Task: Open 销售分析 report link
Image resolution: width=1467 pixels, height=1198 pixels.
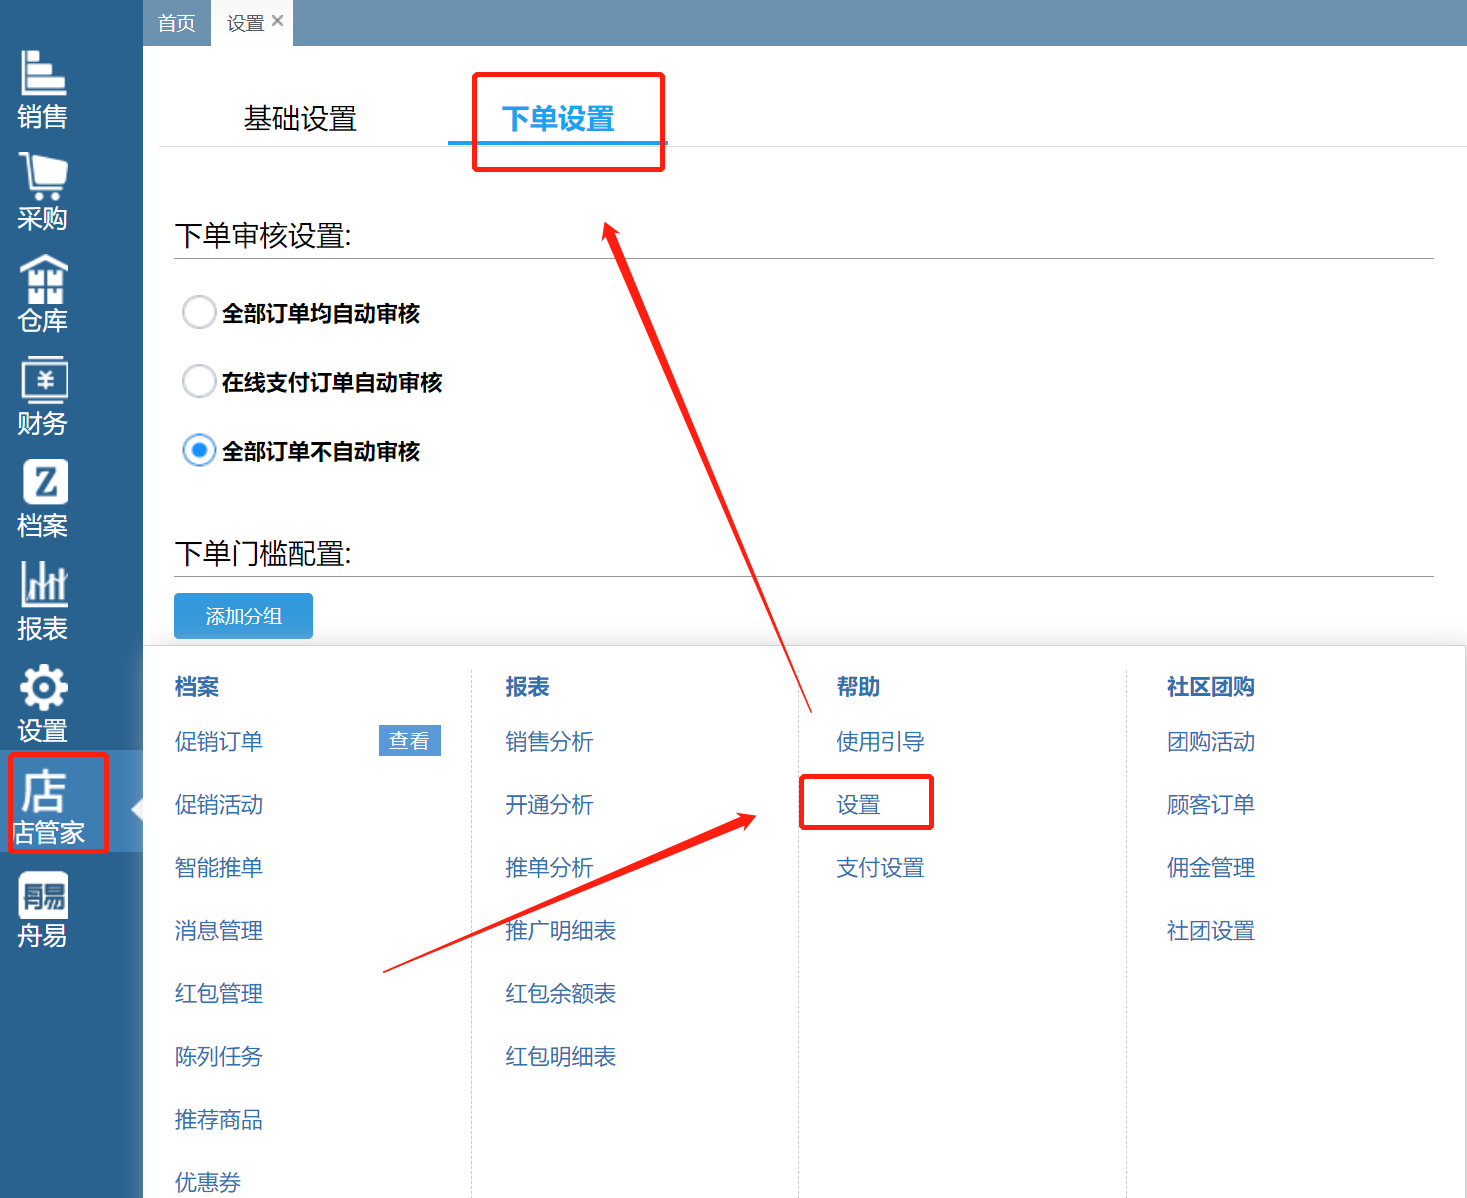Action: [549, 742]
